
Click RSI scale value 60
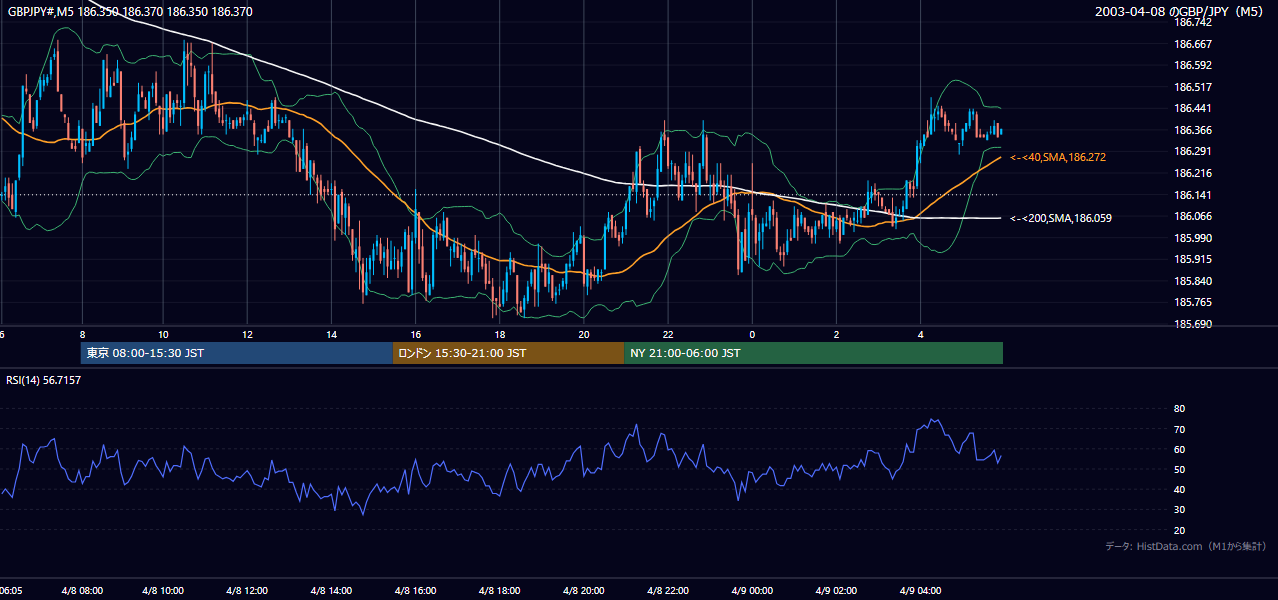point(1179,449)
